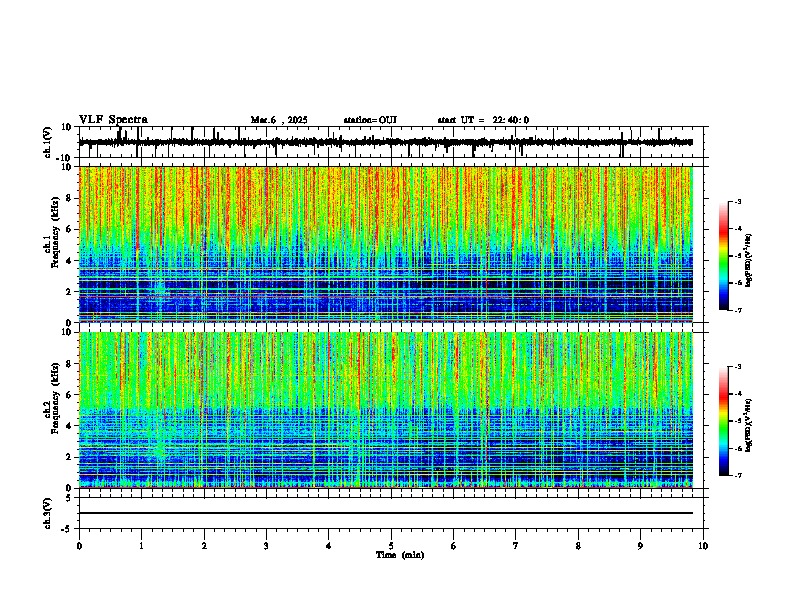This screenshot has height=612, width=792.
Task: Click the "-3" label on ch.1 colorbar
Action: point(738,201)
